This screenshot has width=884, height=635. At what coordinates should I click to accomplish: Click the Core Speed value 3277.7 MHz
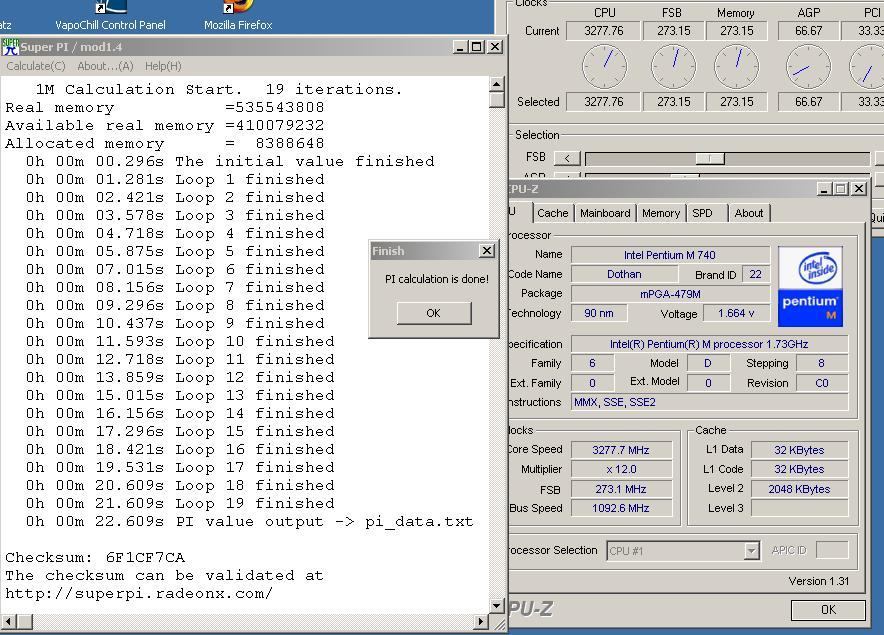pyautogui.click(x=621, y=450)
